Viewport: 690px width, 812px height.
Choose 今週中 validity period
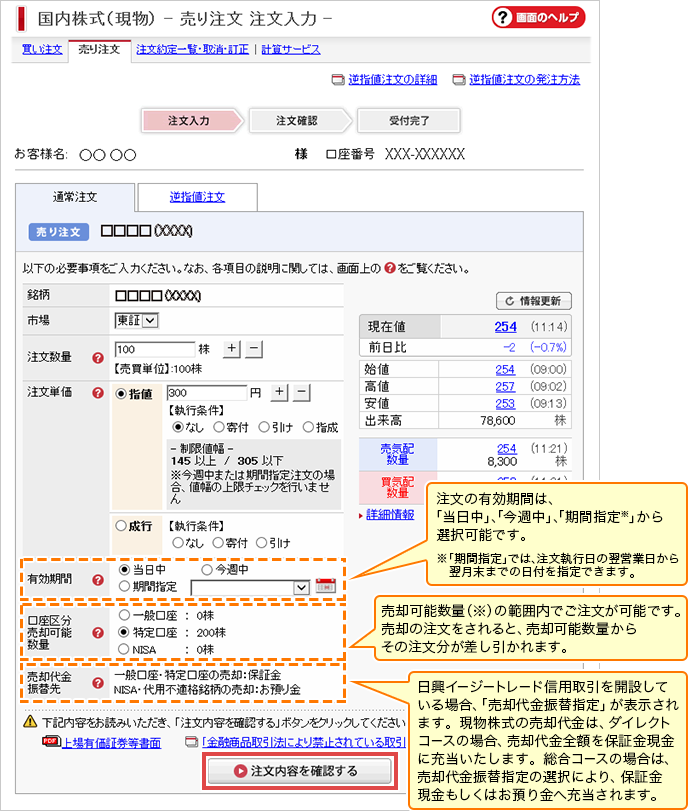209,569
